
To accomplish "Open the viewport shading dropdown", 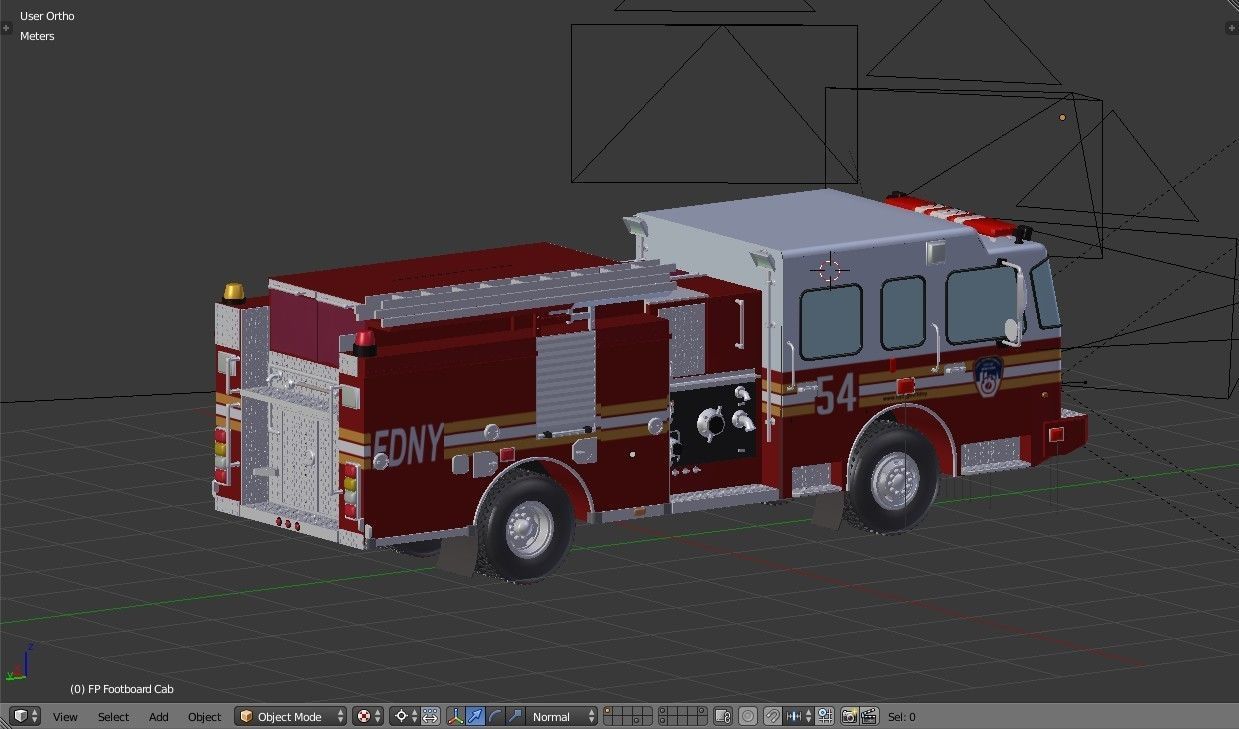I will point(370,716).
